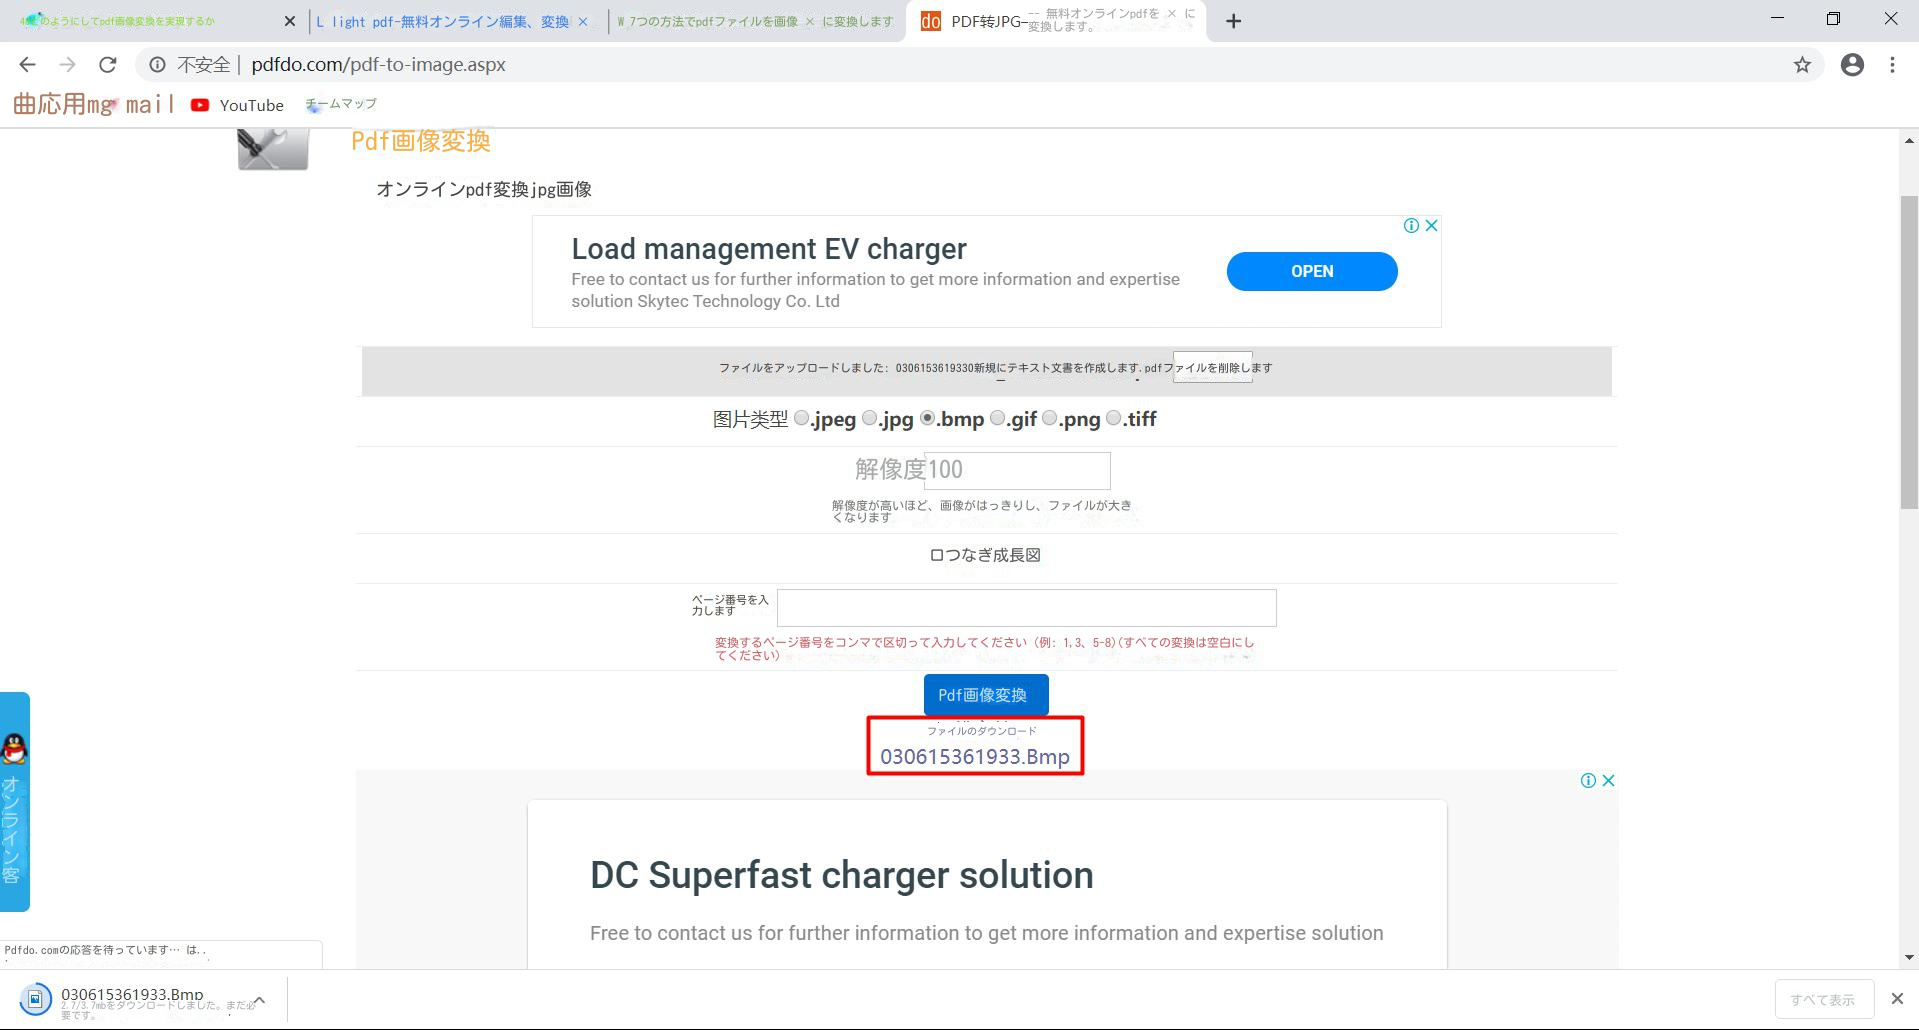
Task: Open the Chrome three-dot menu
Action: [x=1892, y=65]
